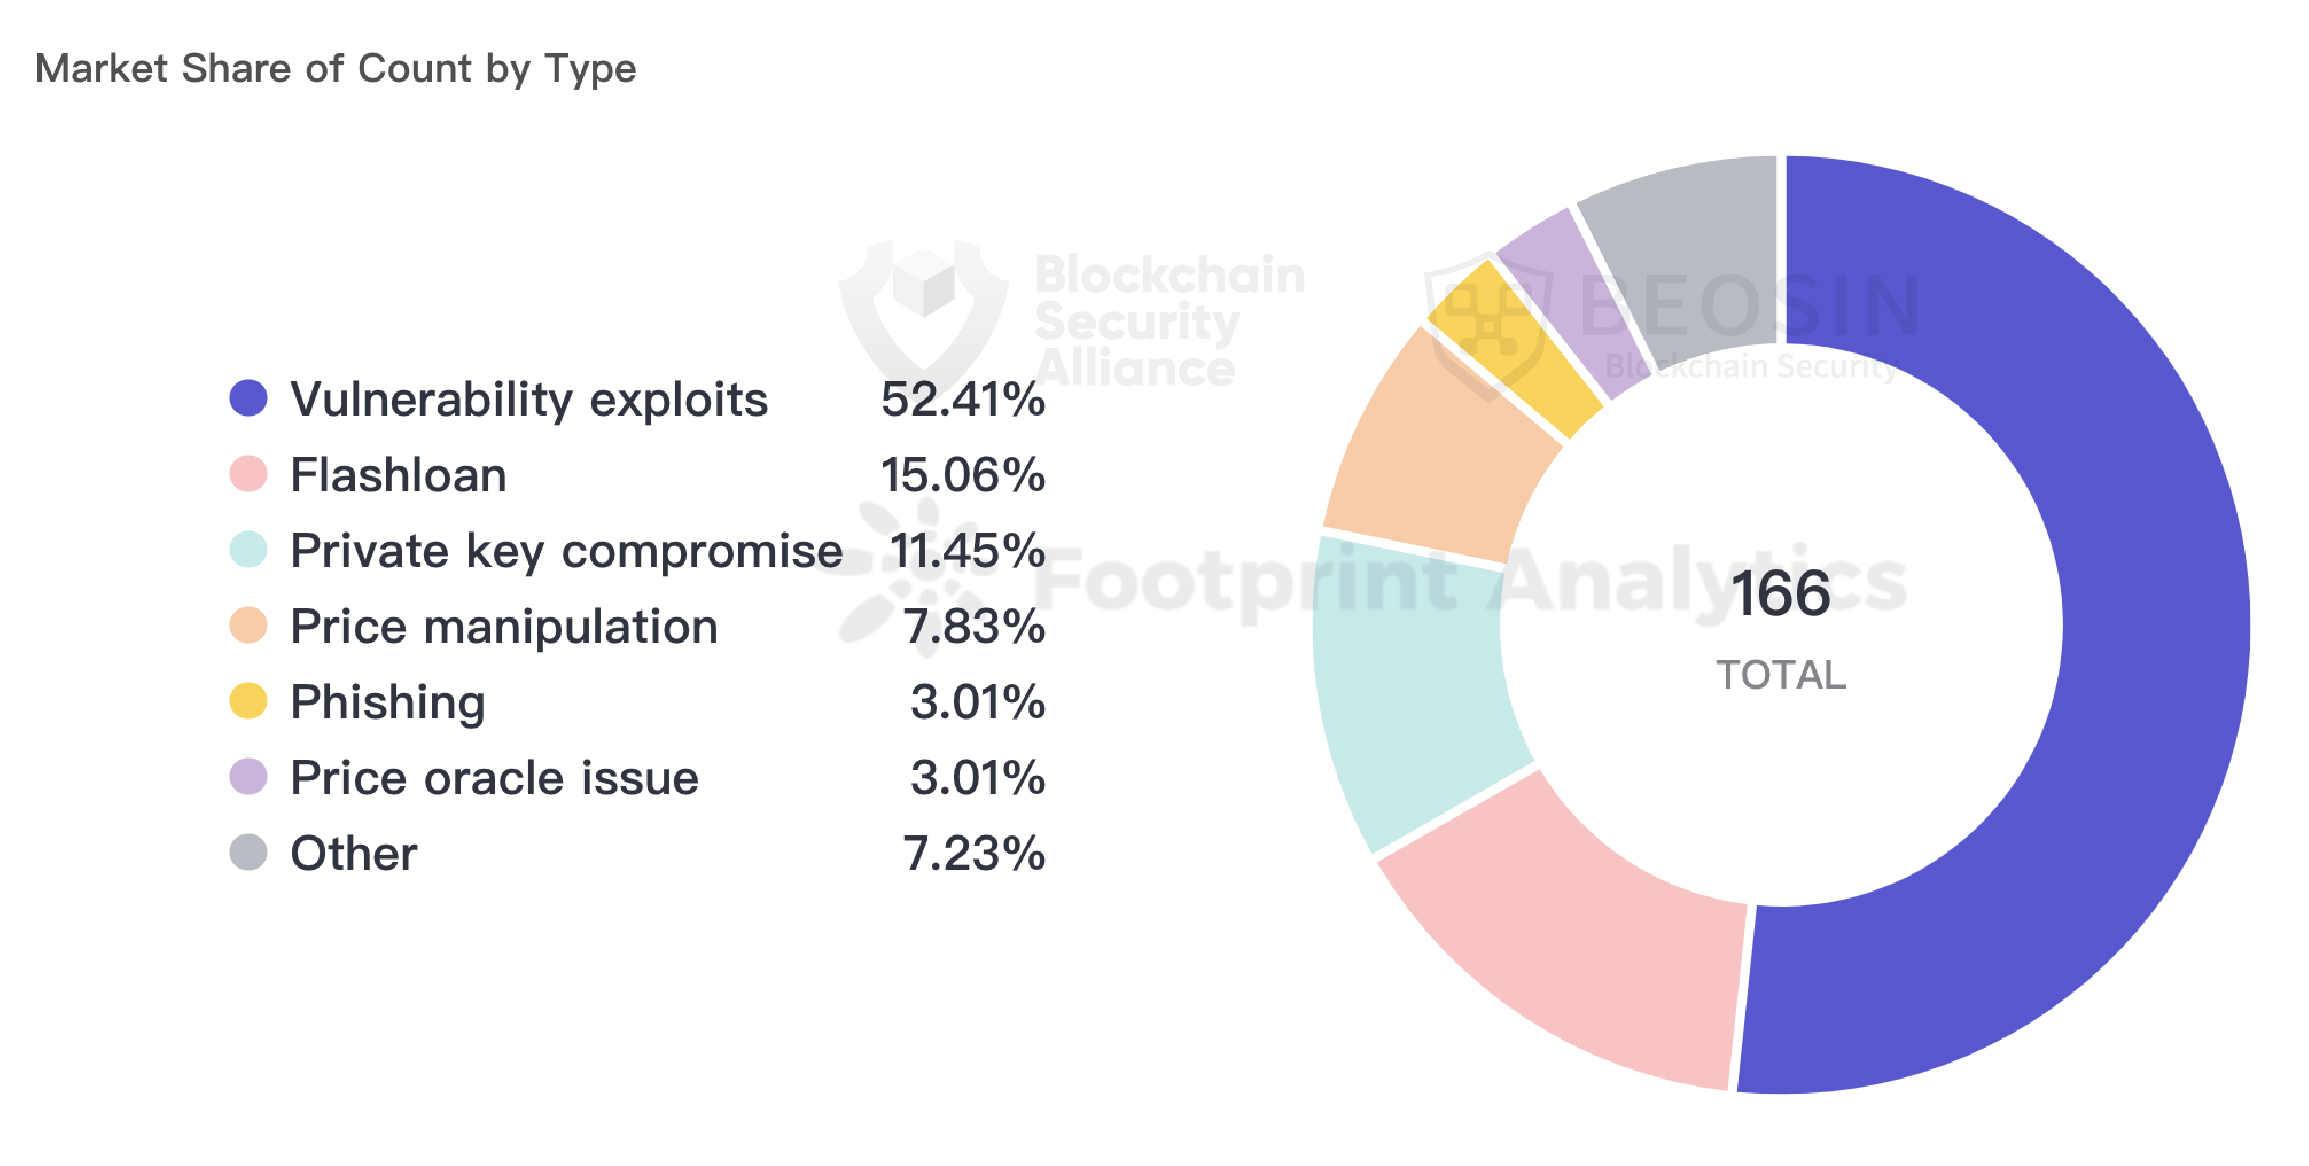Click the Vulnerability exploits legend label

[529, 399]
